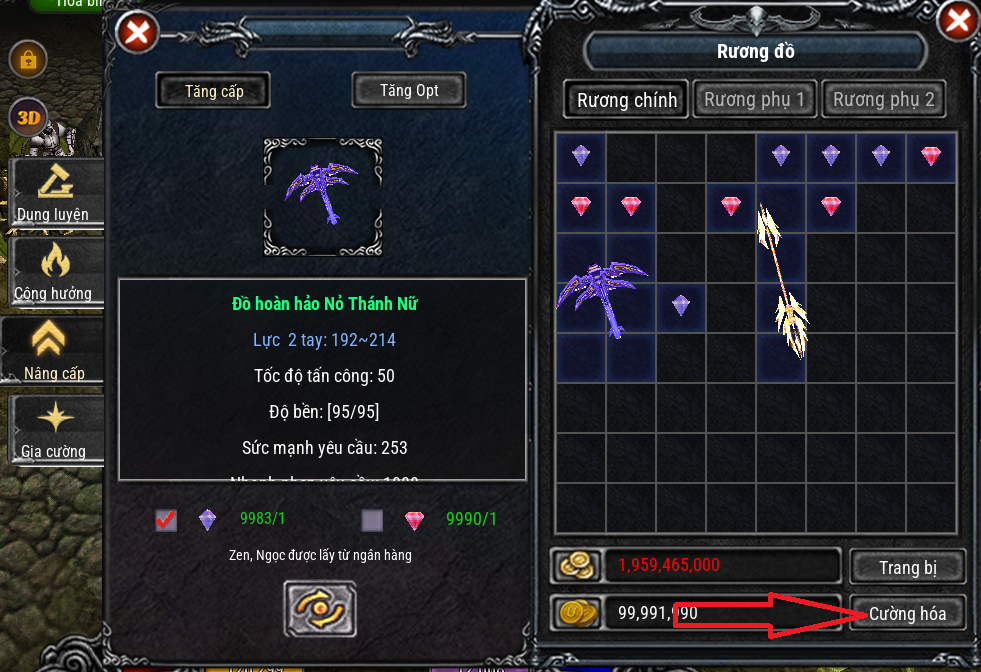Click the Cường hóa button
The height and width of the screenshot is (672, 981).
pyautogui.click(x=907, y=613)
